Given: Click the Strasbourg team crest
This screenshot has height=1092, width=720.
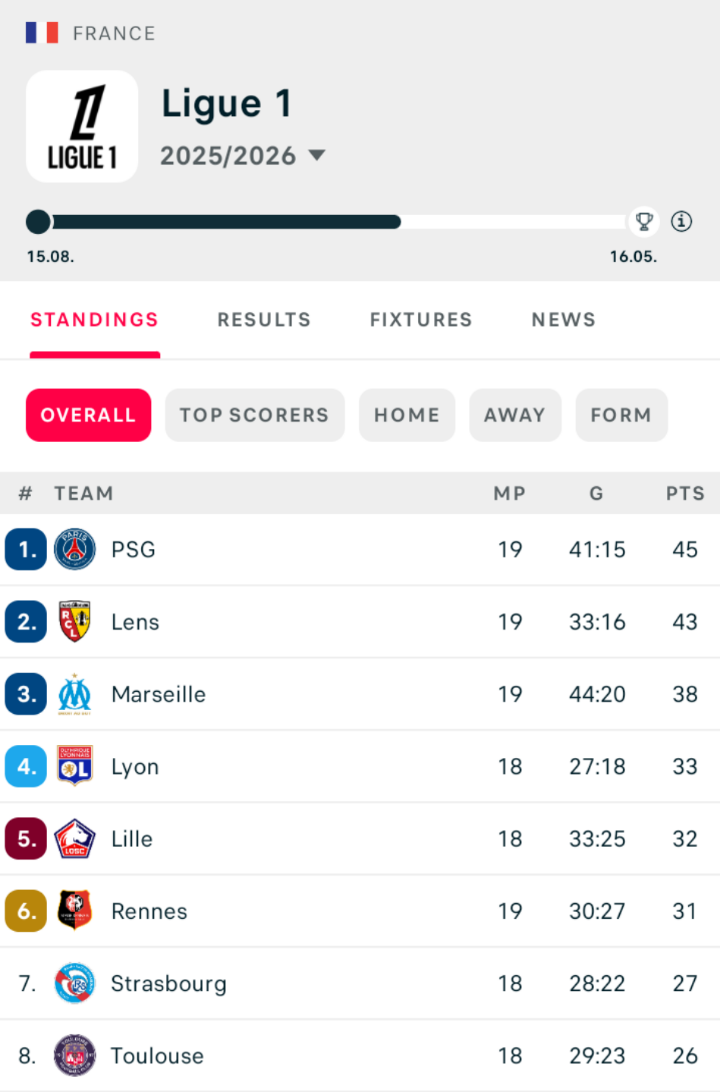Looking at the screenshot, I should click(x=72, y=983).
